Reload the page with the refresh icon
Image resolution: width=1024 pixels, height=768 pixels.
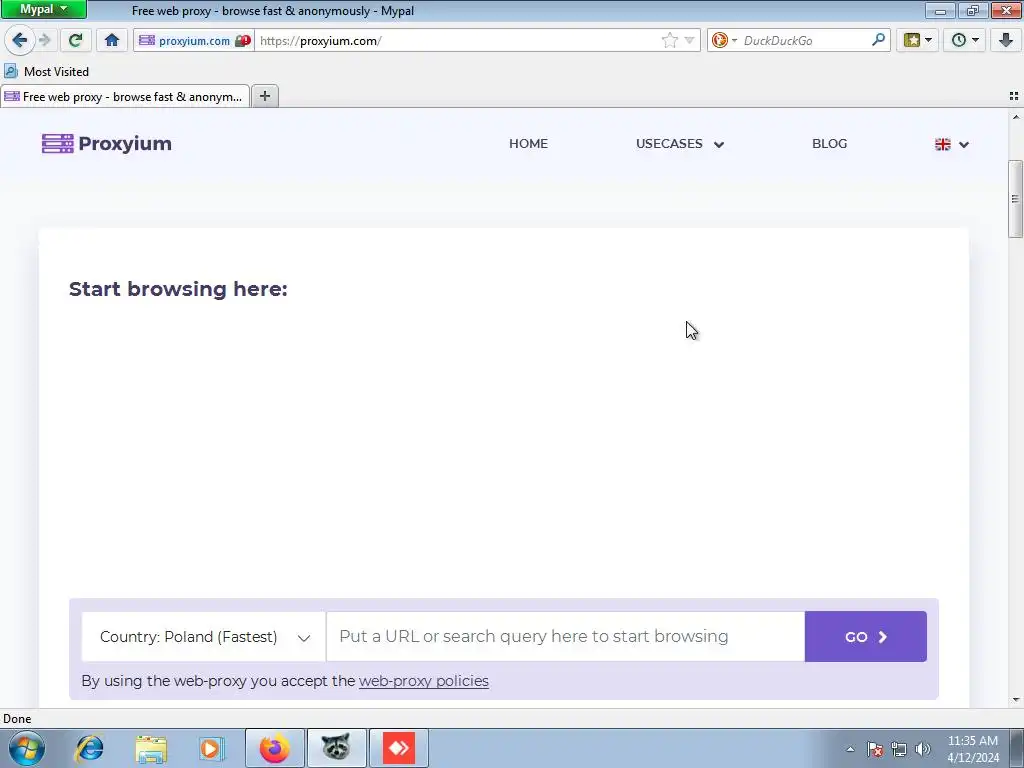[76, 40]
